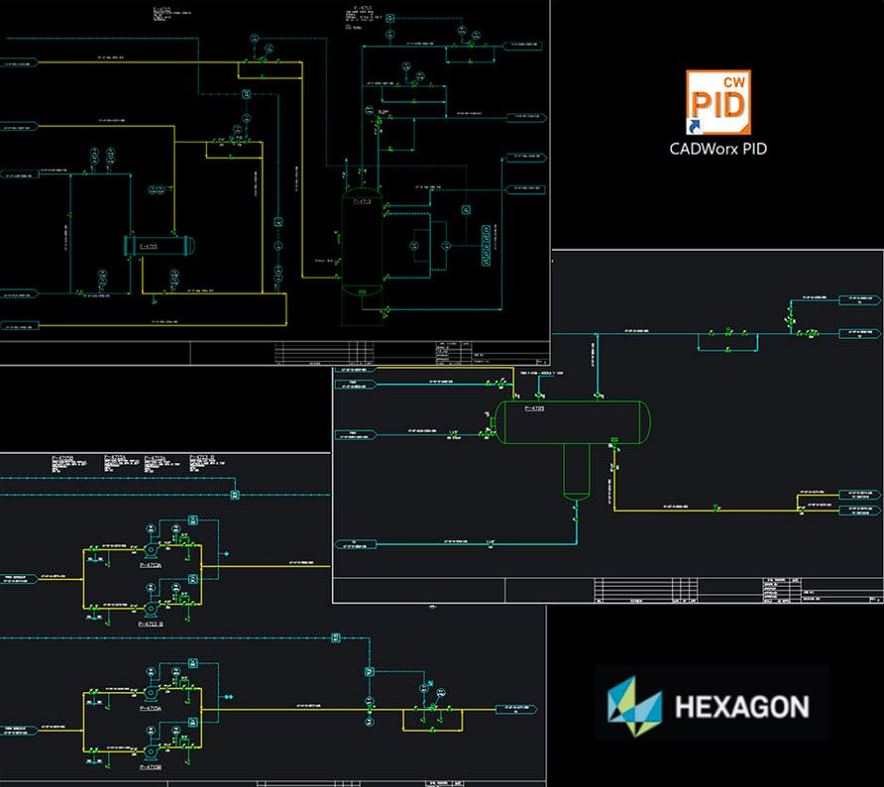Click the square instrument on the dashed signal line above the pumps
Viewport: 884px width, 787px height.
pyautogui.click(x=235, y=495)
